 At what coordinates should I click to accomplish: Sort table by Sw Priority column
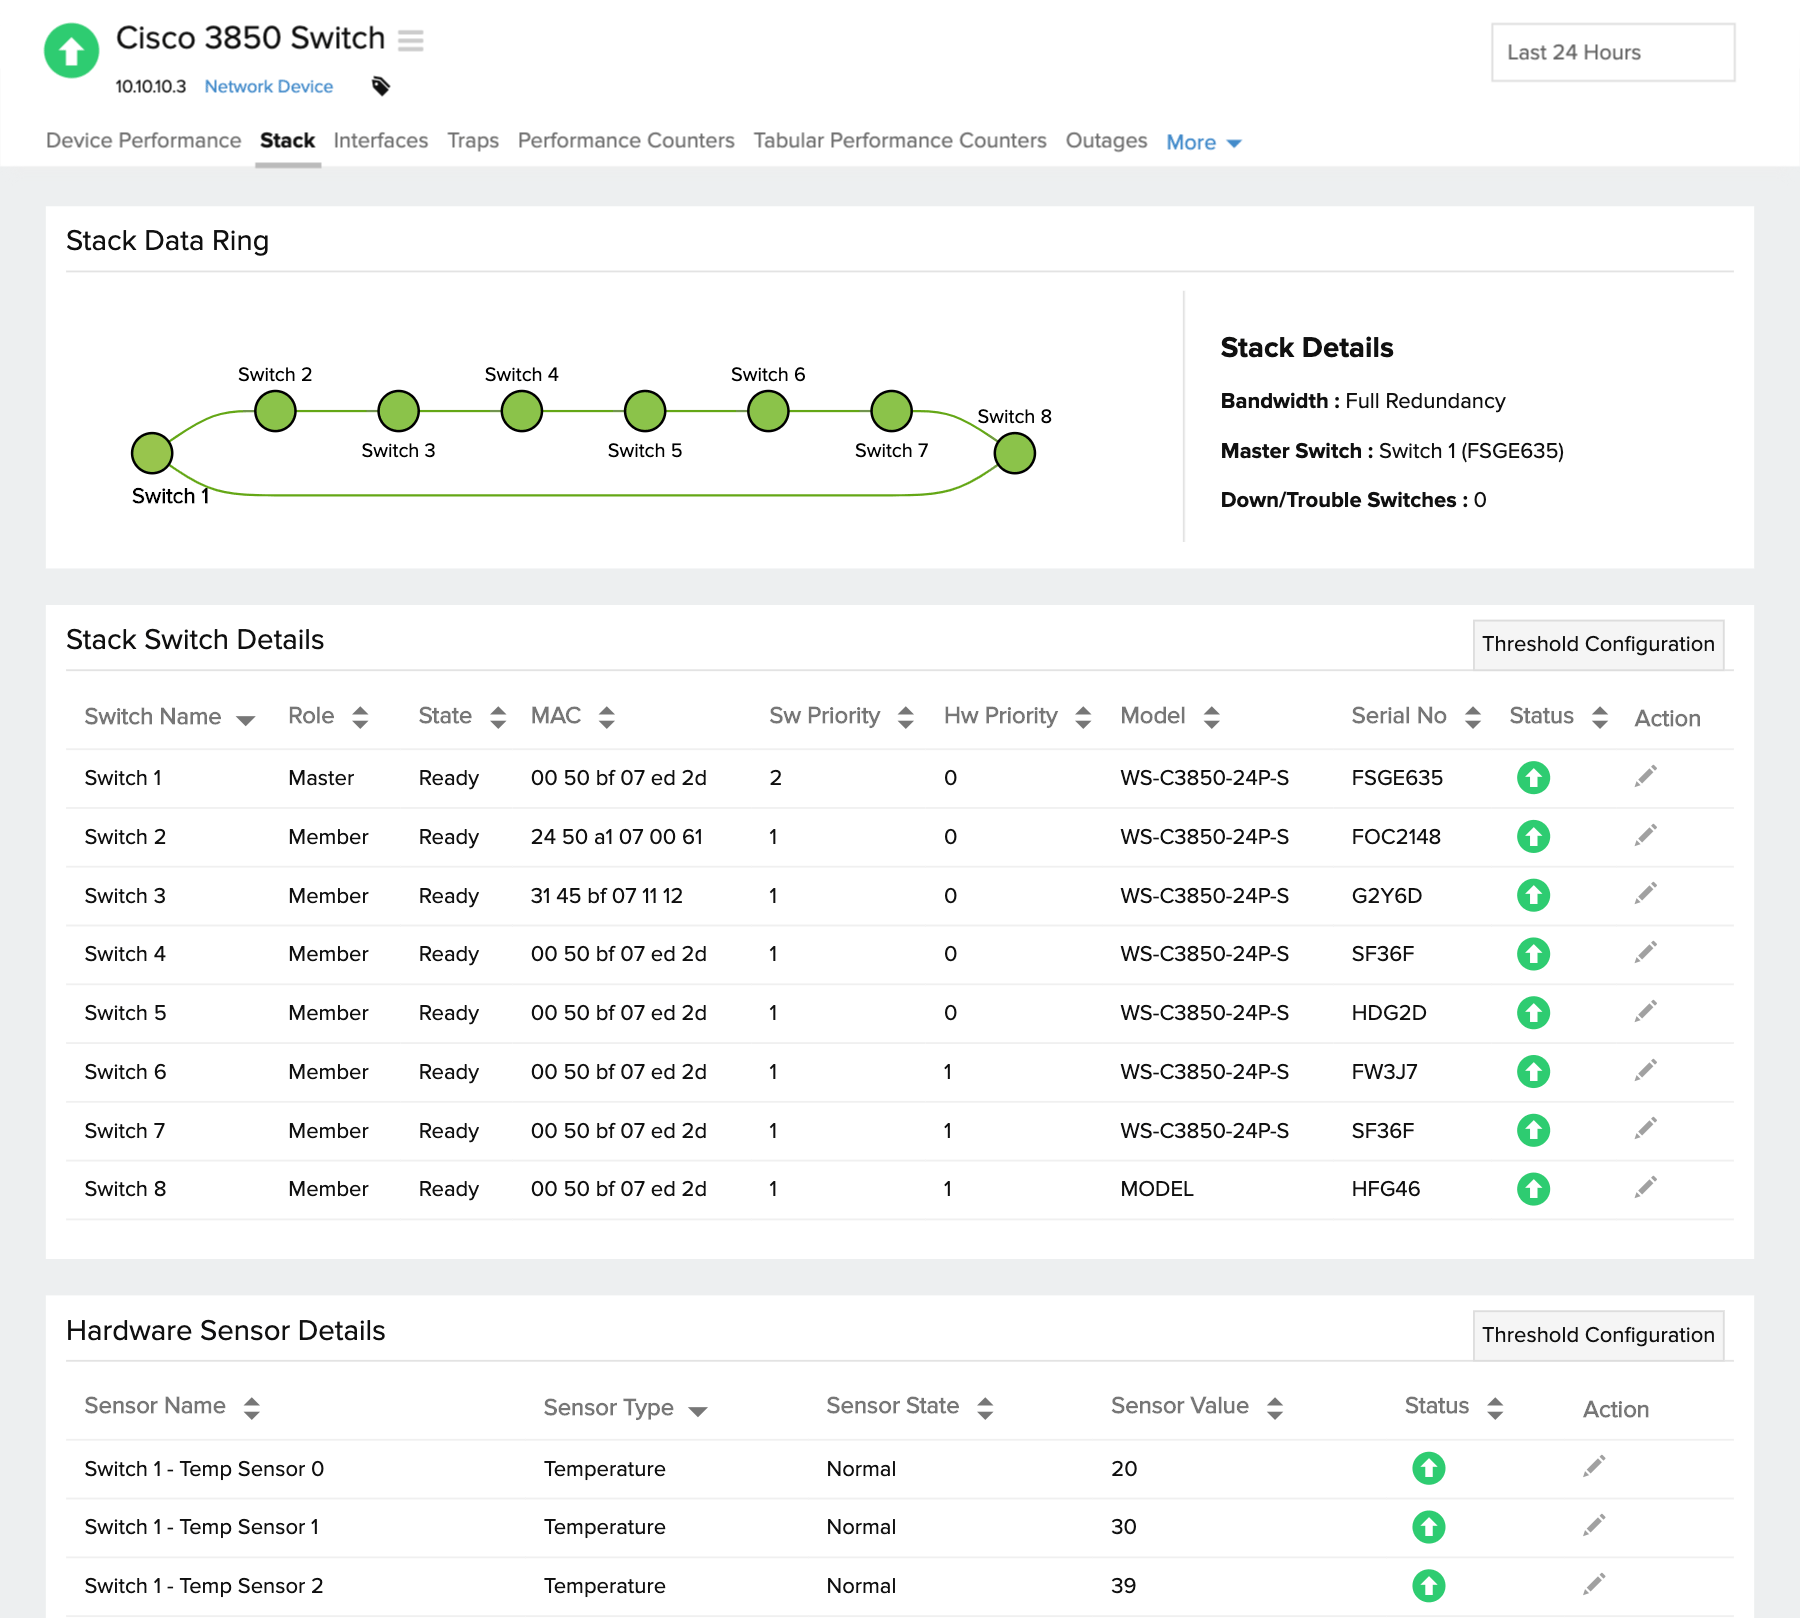point(905,717)
